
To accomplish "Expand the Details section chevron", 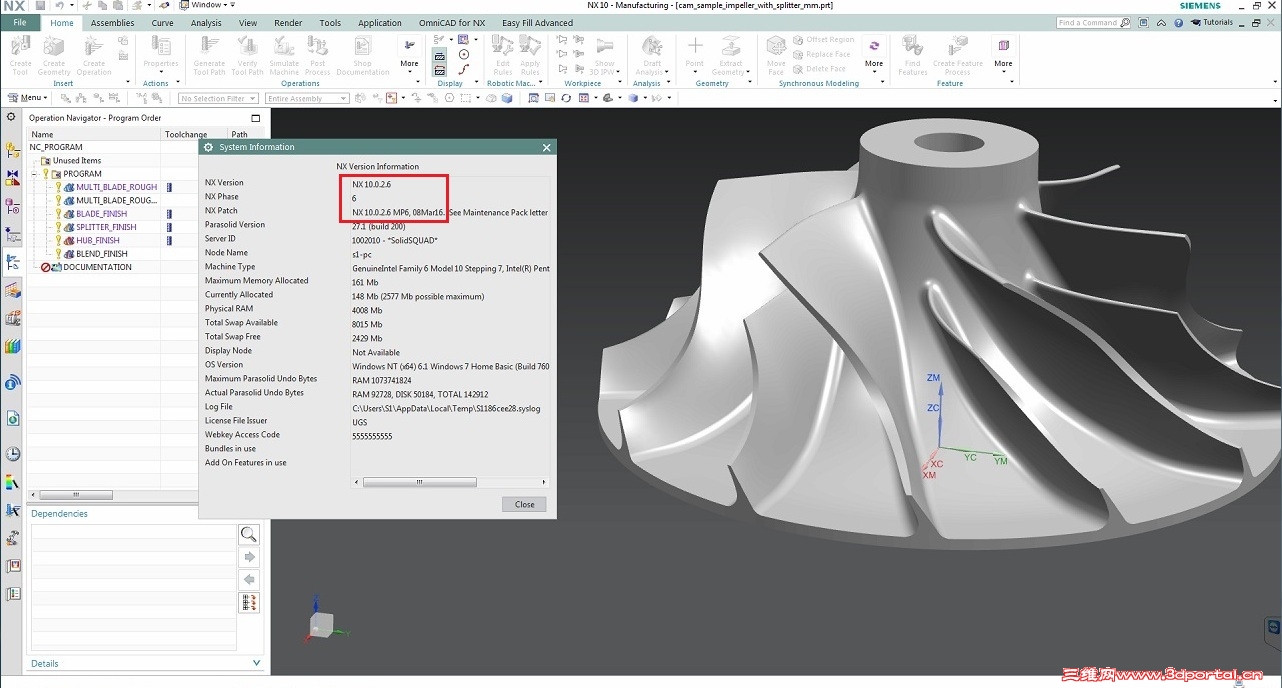I will pos(256,663).
